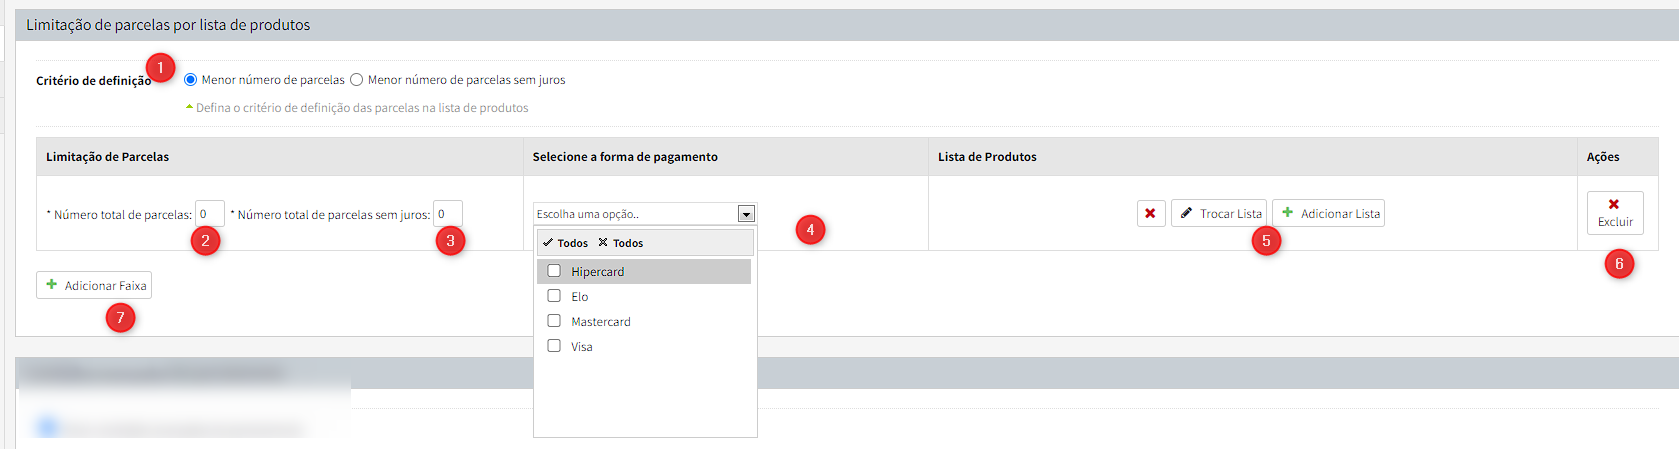Image resolution: width=1679 pixels, height=449 pixels.
Task: Uncheck all options with the X Todos
Action: (621, 243)
